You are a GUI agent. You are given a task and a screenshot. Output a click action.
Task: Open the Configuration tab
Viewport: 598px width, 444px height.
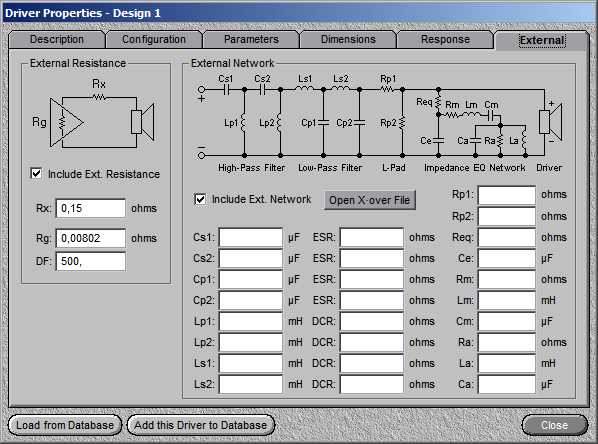tap(154, 39)
